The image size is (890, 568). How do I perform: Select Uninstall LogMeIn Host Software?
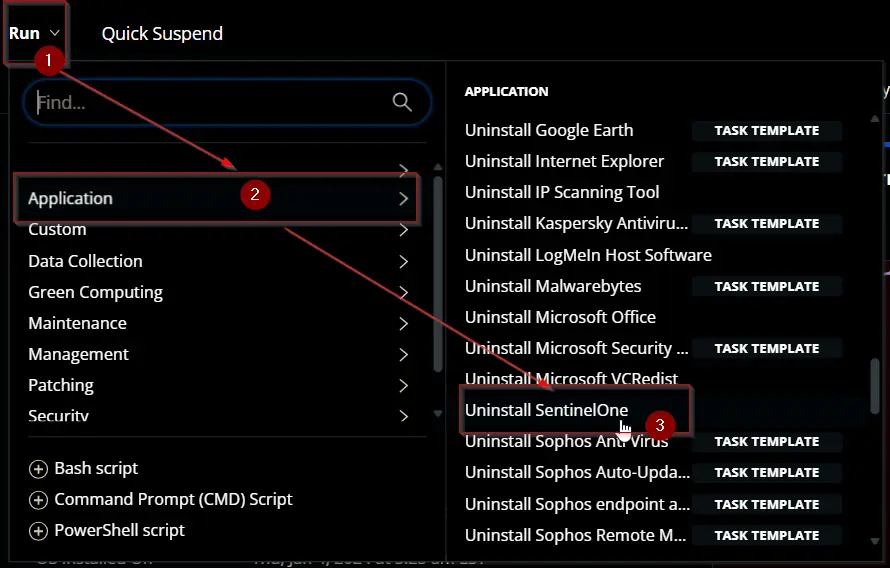[588, 255]
